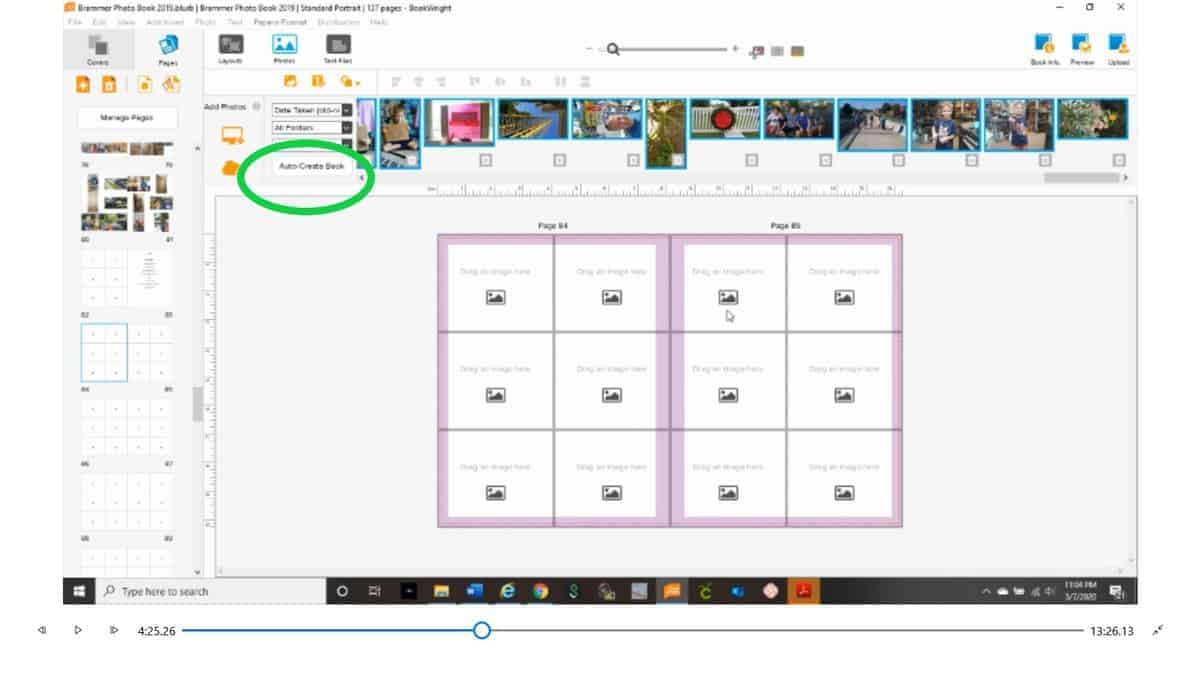1200x675 pixels.
Task: Open the orange shapes dropdown arrow in toolbar
Action: (x=356, y=83)
